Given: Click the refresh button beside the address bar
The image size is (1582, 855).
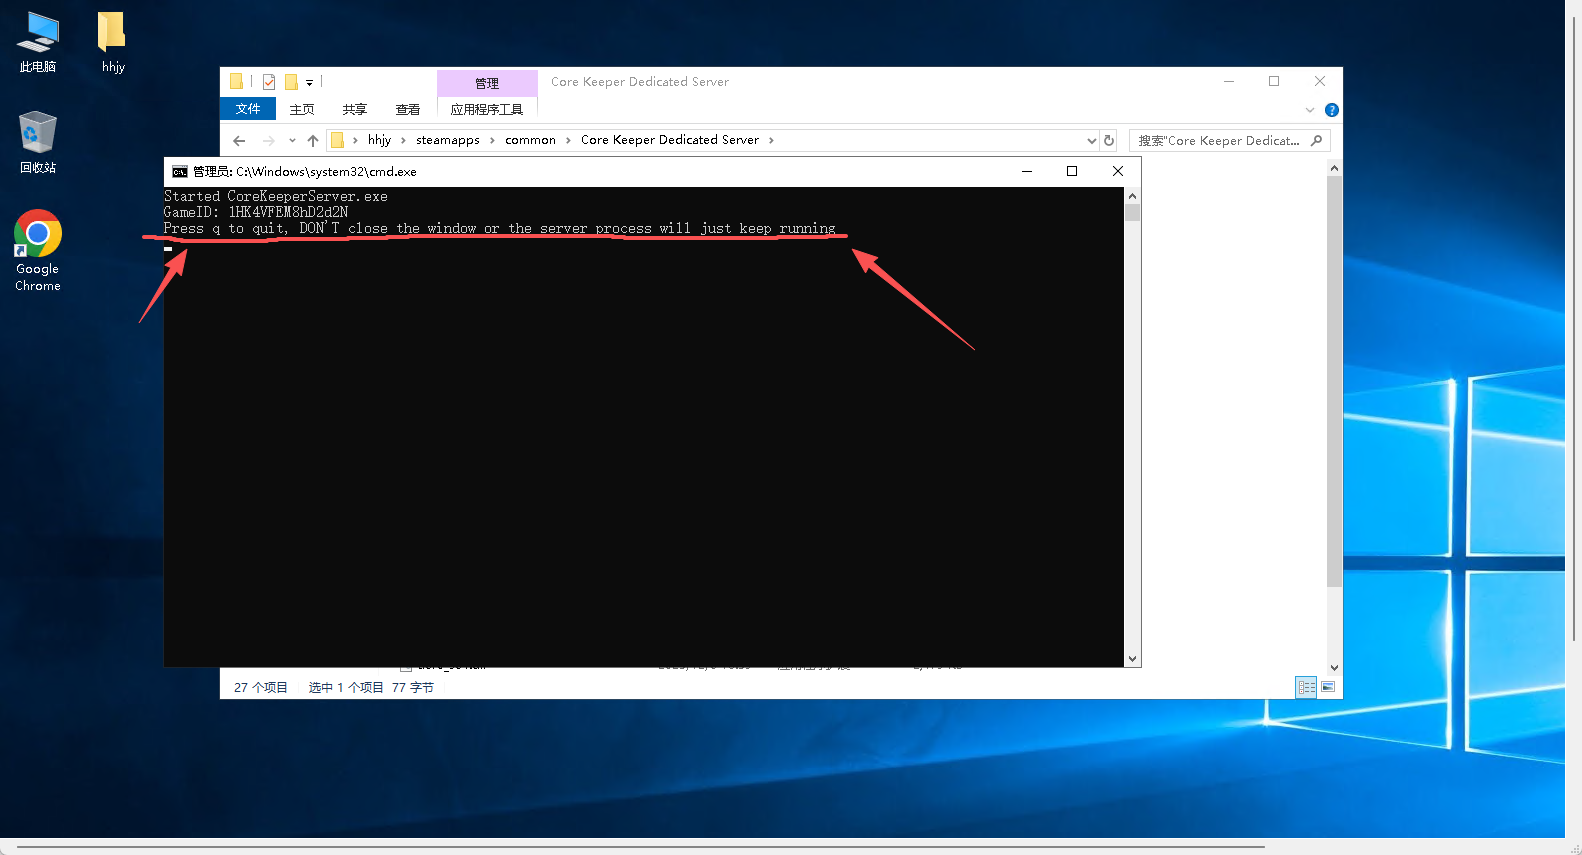Looking at the screenshot, I should (x=1109, y=141).
